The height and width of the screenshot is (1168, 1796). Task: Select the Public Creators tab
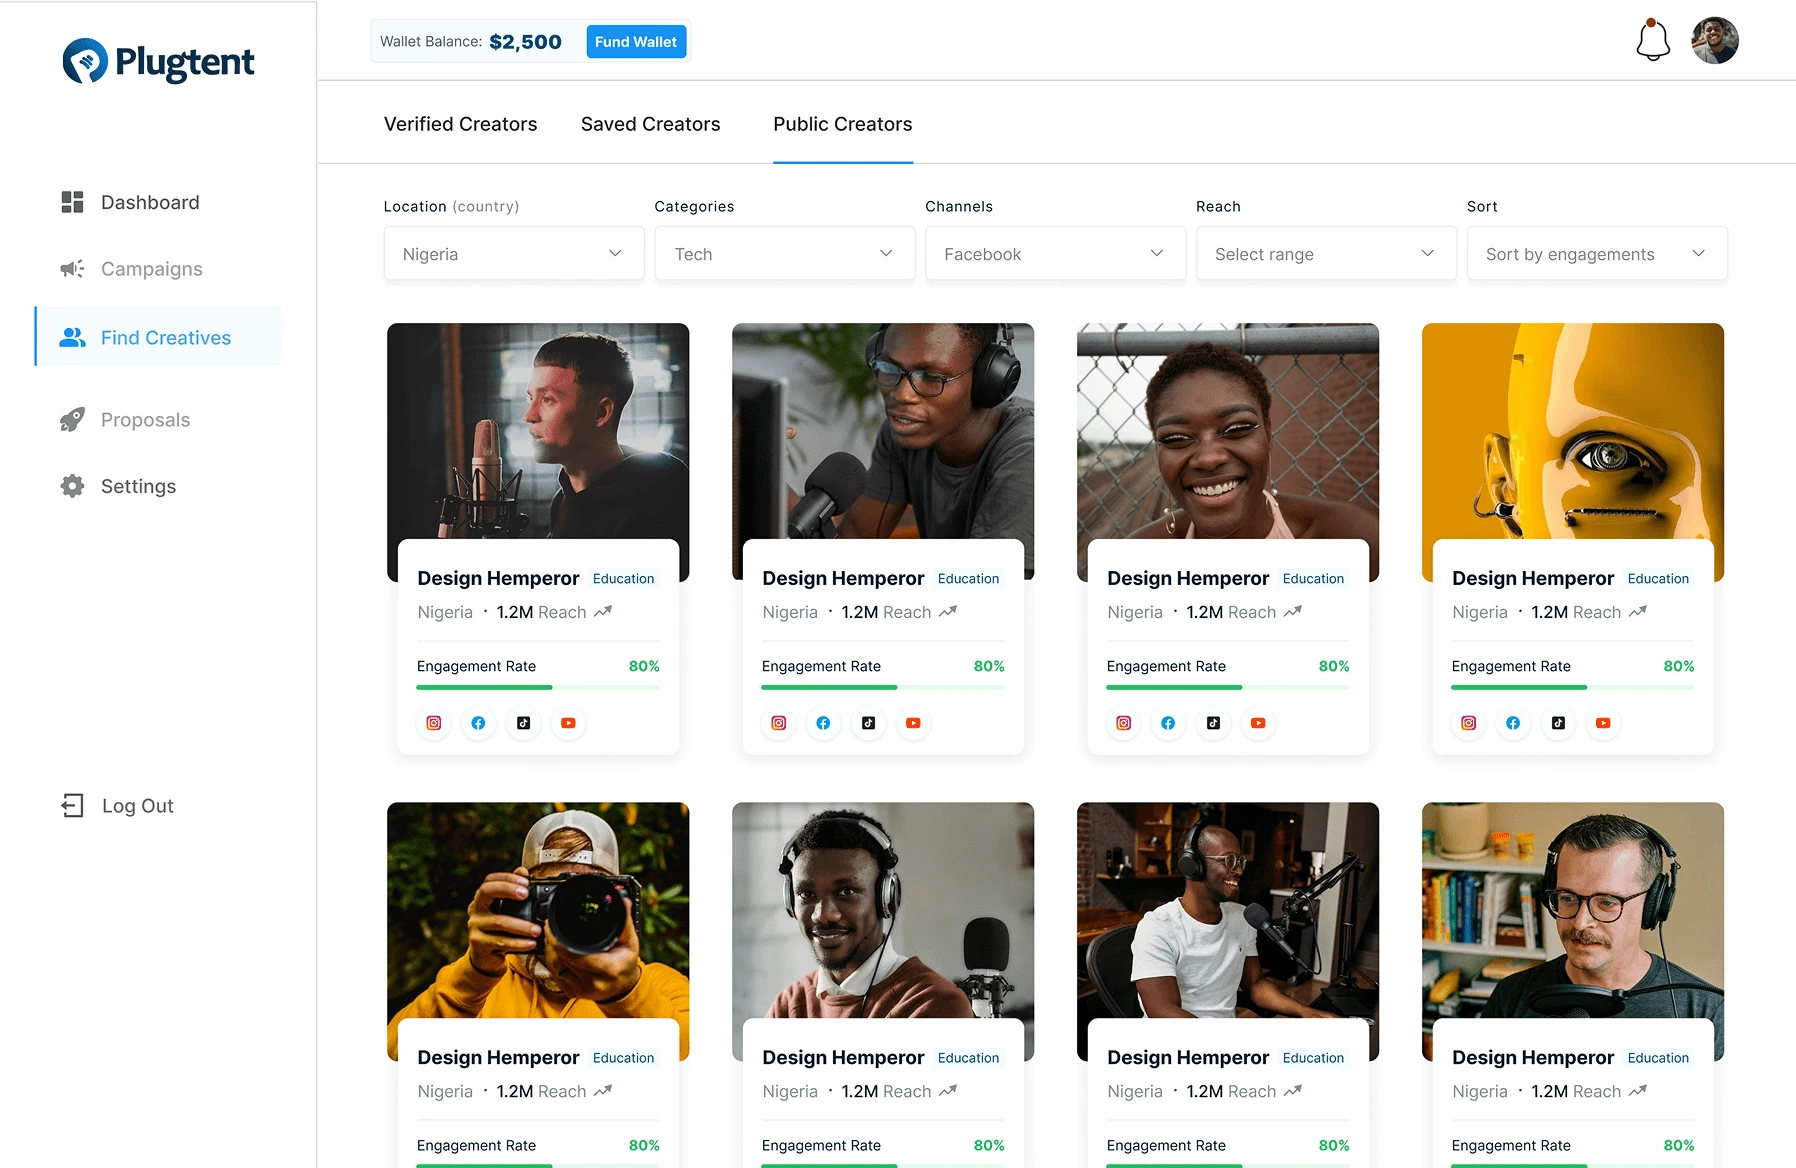pos(843,124)
